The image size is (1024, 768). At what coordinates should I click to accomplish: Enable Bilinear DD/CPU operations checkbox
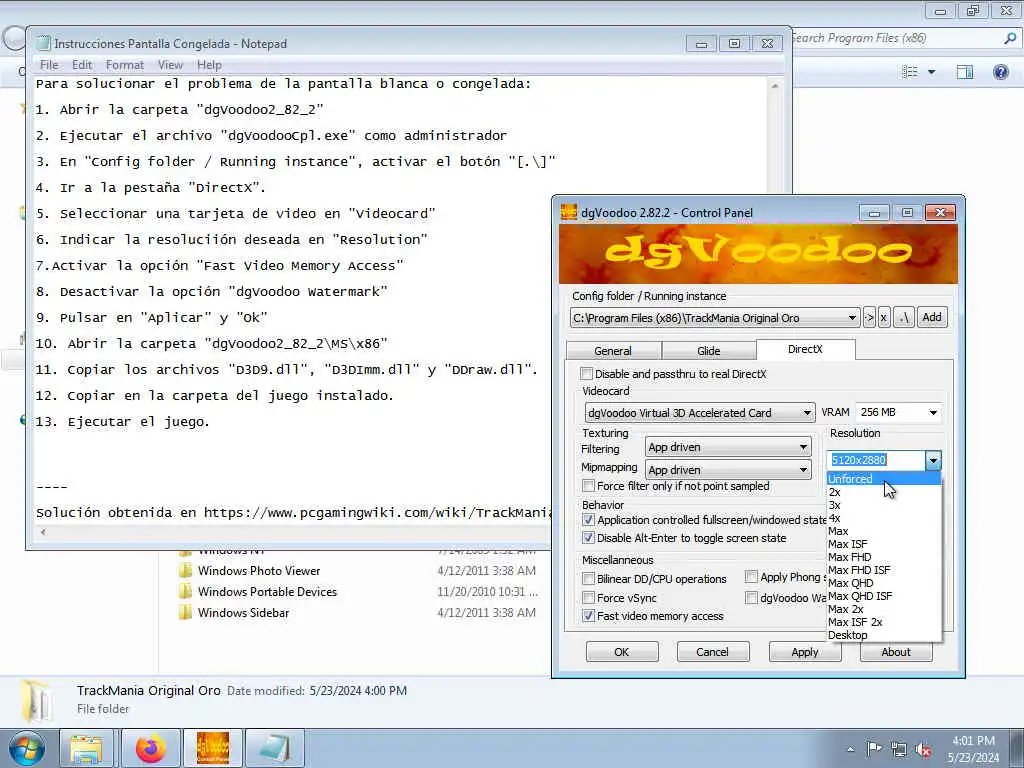[588, 579]
